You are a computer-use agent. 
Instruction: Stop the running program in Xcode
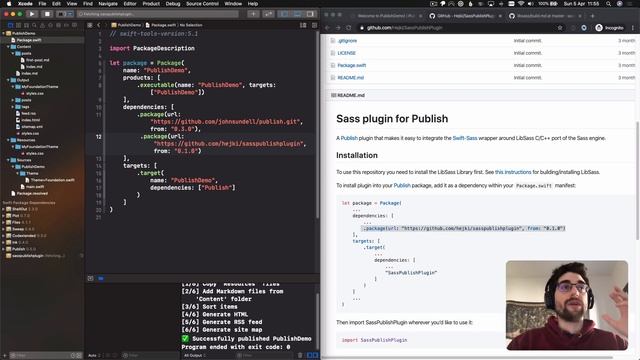coord(47,14)
